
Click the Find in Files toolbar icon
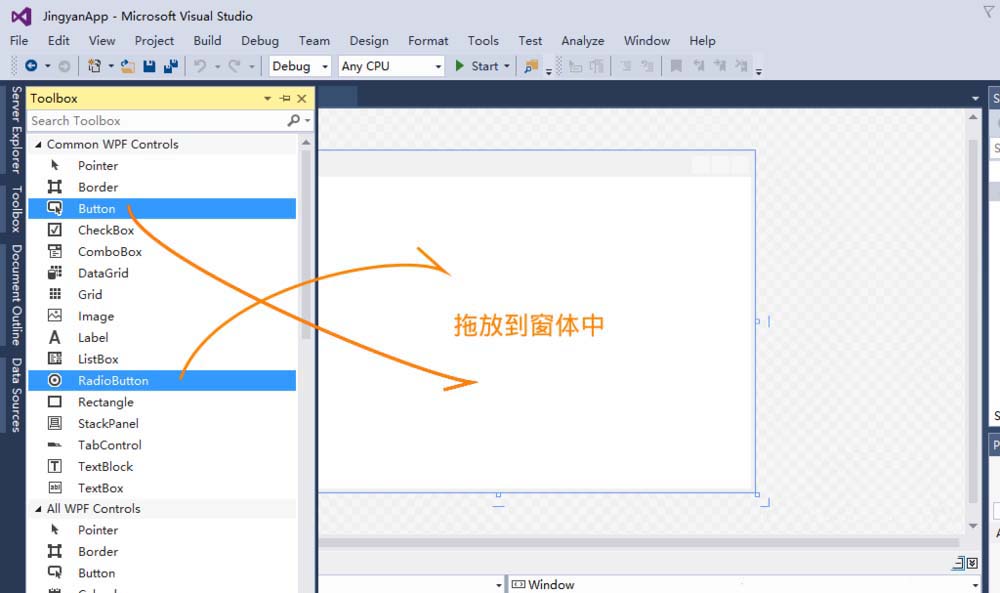531,66
